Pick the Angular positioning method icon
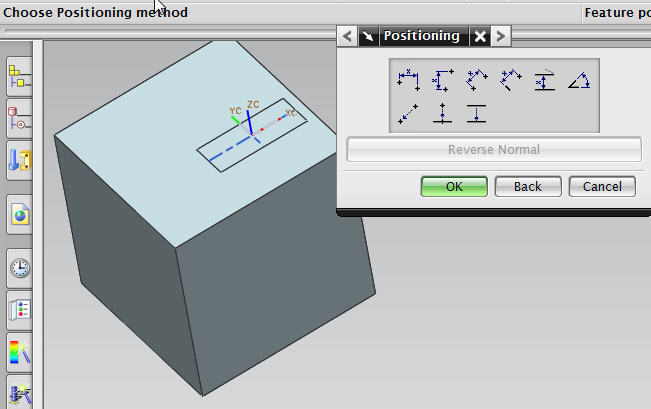The image size is (651, 409). click(x=579, y=80)
